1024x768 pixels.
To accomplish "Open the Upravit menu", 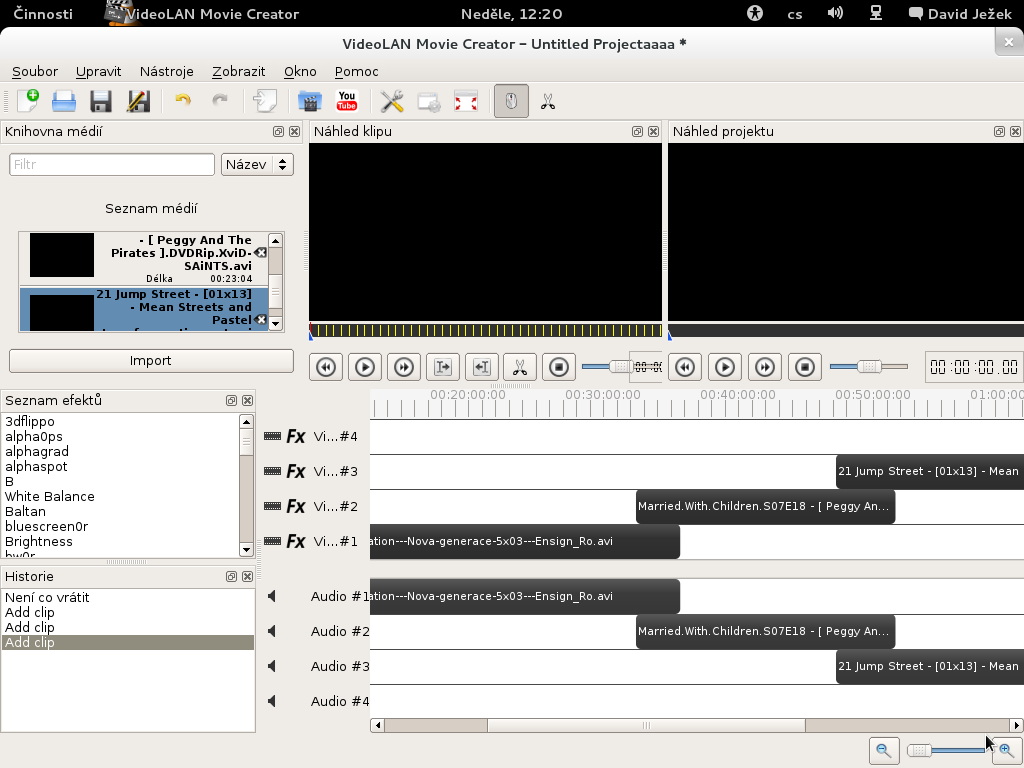I will [x=99, y=72].
